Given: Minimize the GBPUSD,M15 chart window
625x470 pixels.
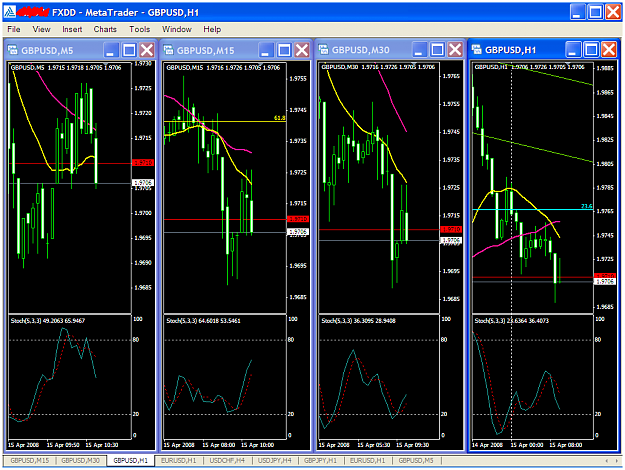Looking at the screenshot, I should 266,50.
